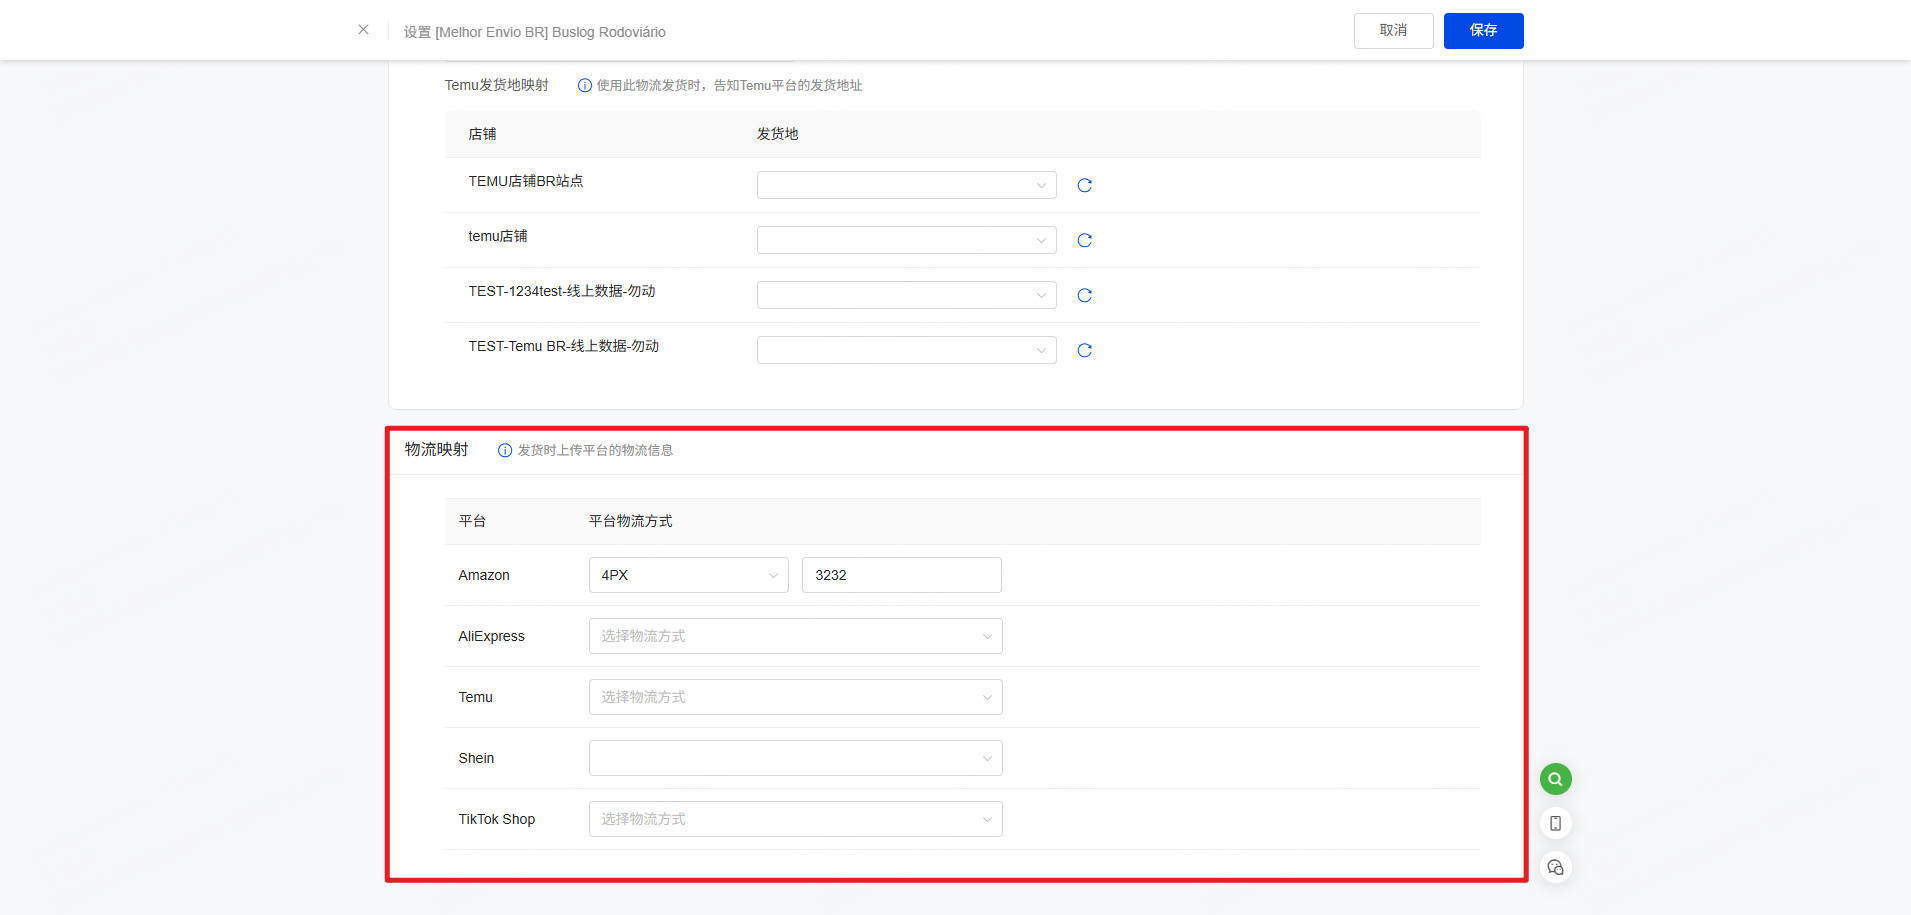Open TikTok Shop logistics method dropdown
Screen dimensions: 1911x915
(x=795, y=819)
